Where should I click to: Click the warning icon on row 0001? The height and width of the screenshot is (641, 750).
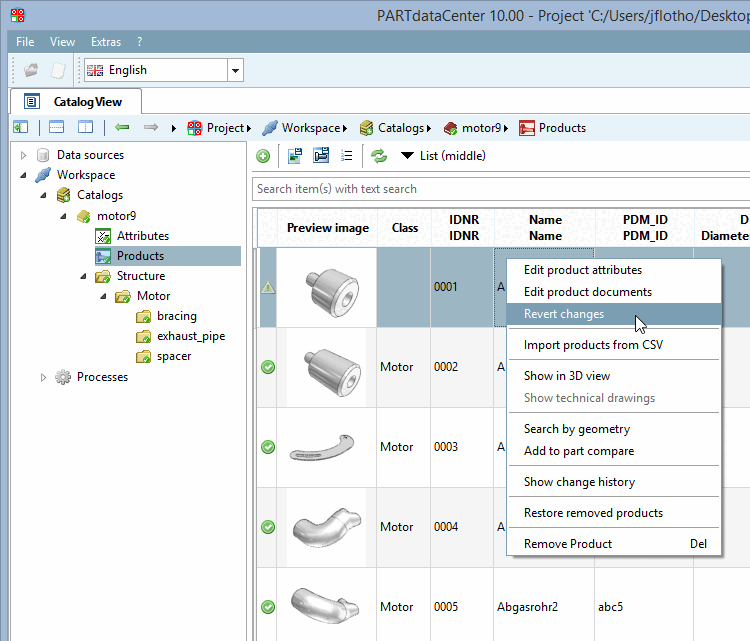[268, 287]
